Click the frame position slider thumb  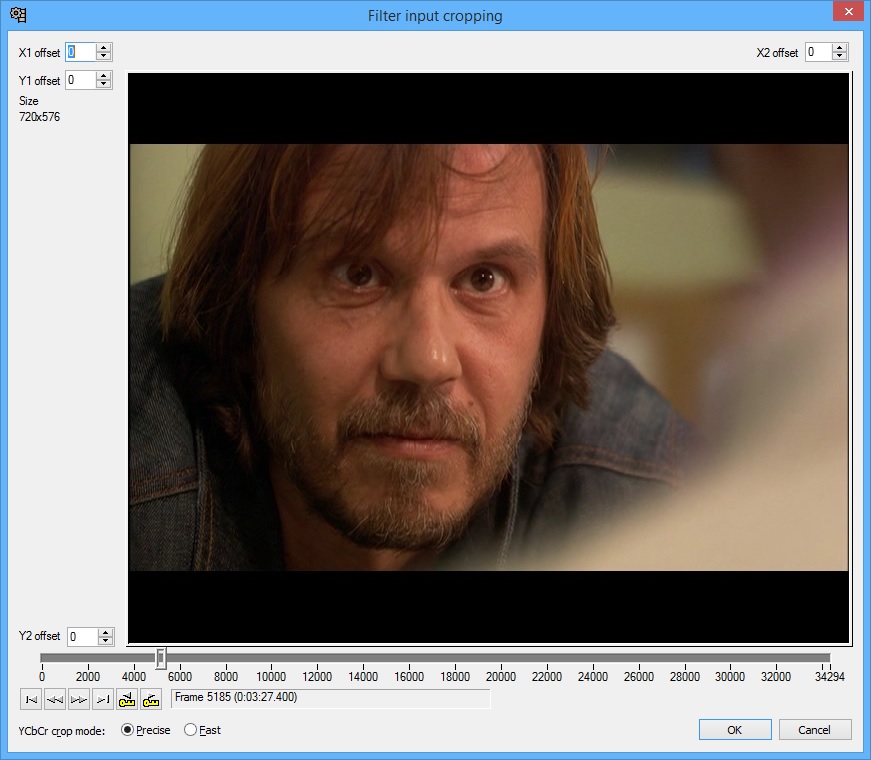tap(161, 657)
